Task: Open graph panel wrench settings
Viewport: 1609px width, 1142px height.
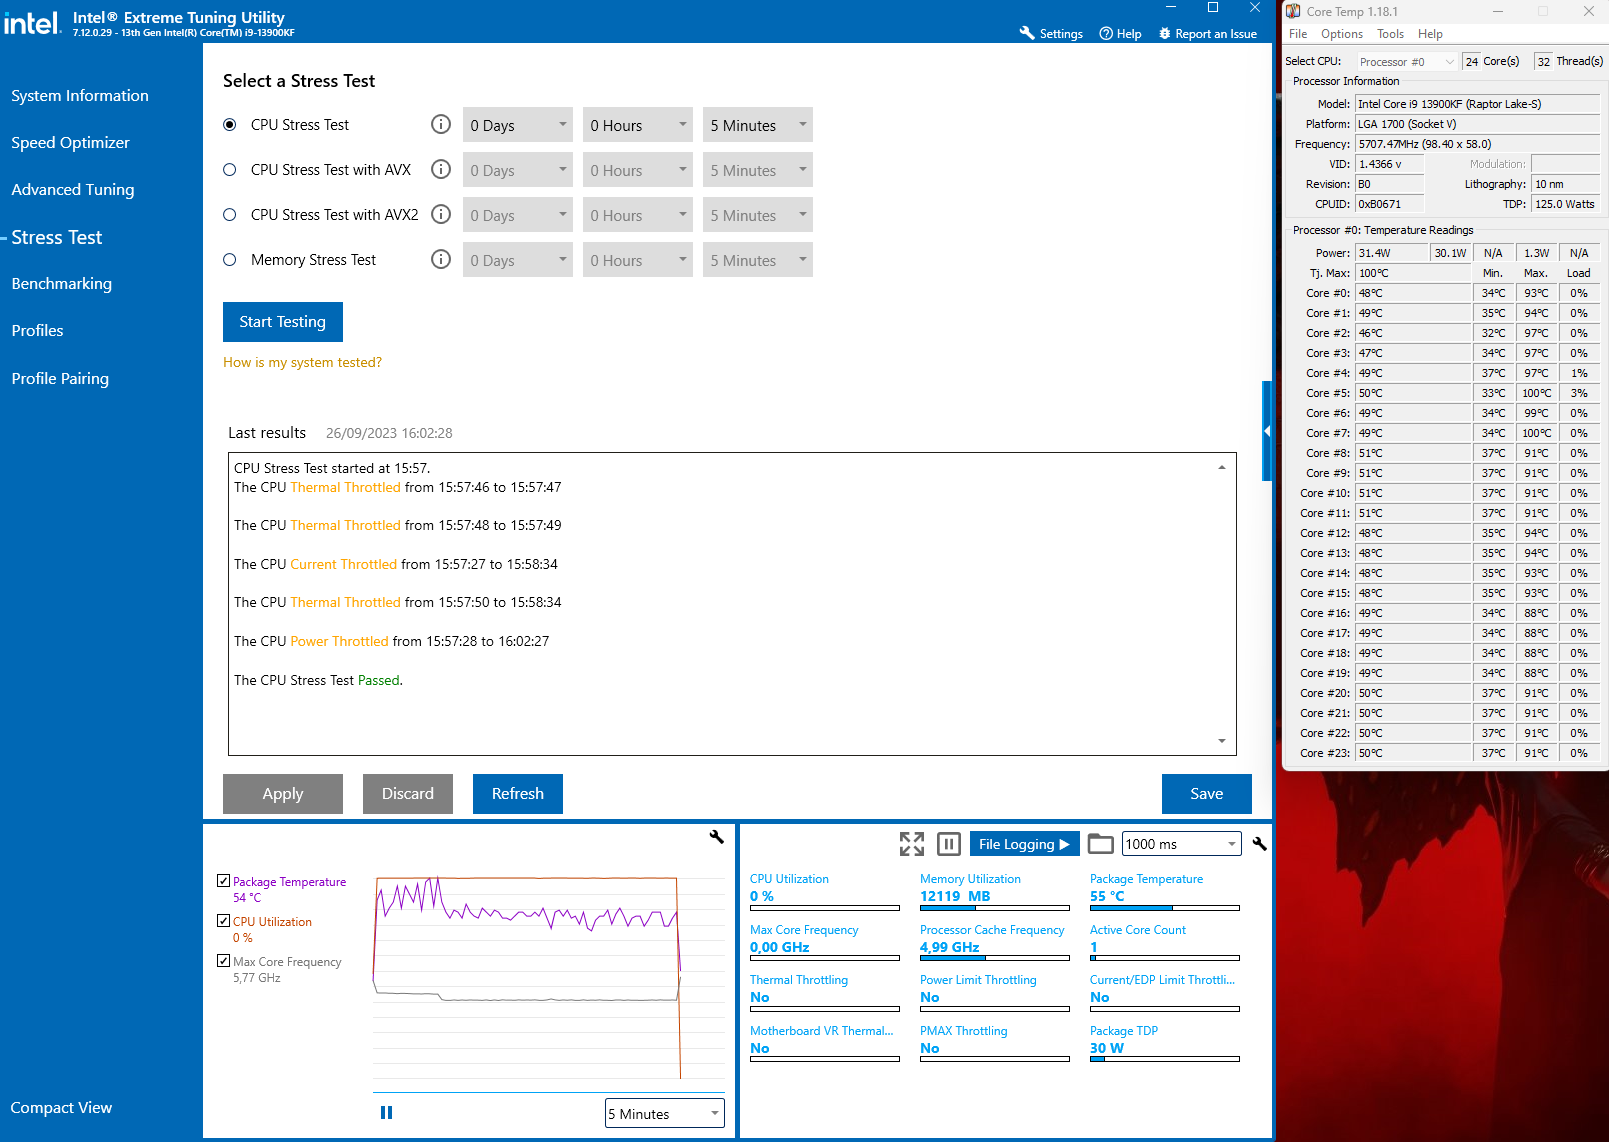Action: click(716, 837)
